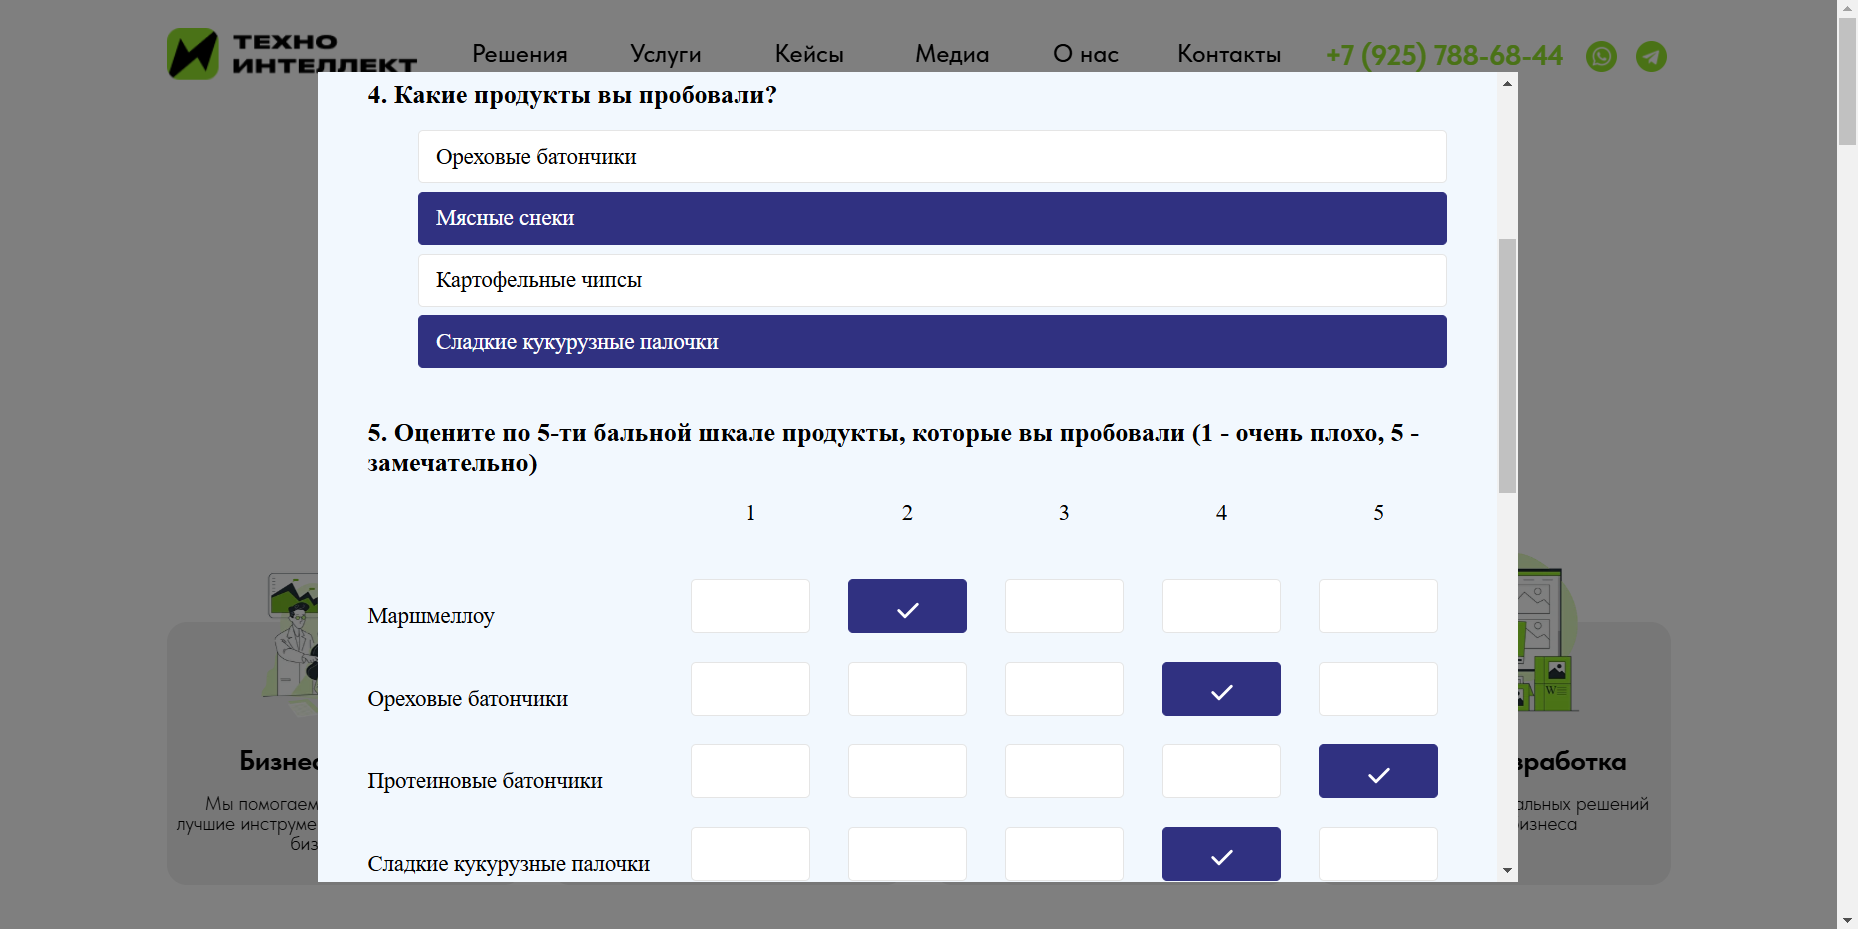Image resolution: width=1858 pixels, height=929 pixels.
Task: Deselect the highlighted «Мясные снеки» option
Action: pyautogui.click(x=931, y=218)
